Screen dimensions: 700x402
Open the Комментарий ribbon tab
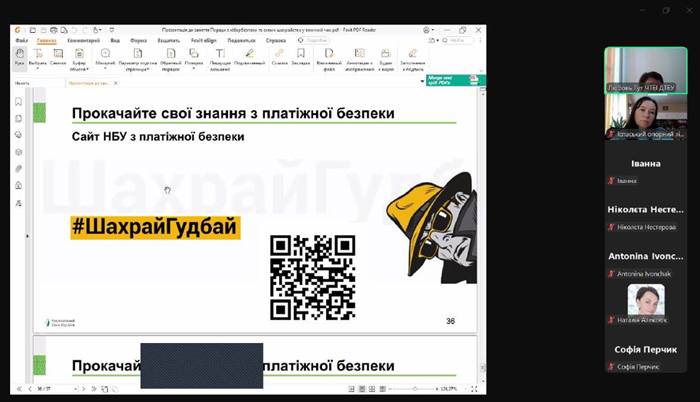(83, 41)
